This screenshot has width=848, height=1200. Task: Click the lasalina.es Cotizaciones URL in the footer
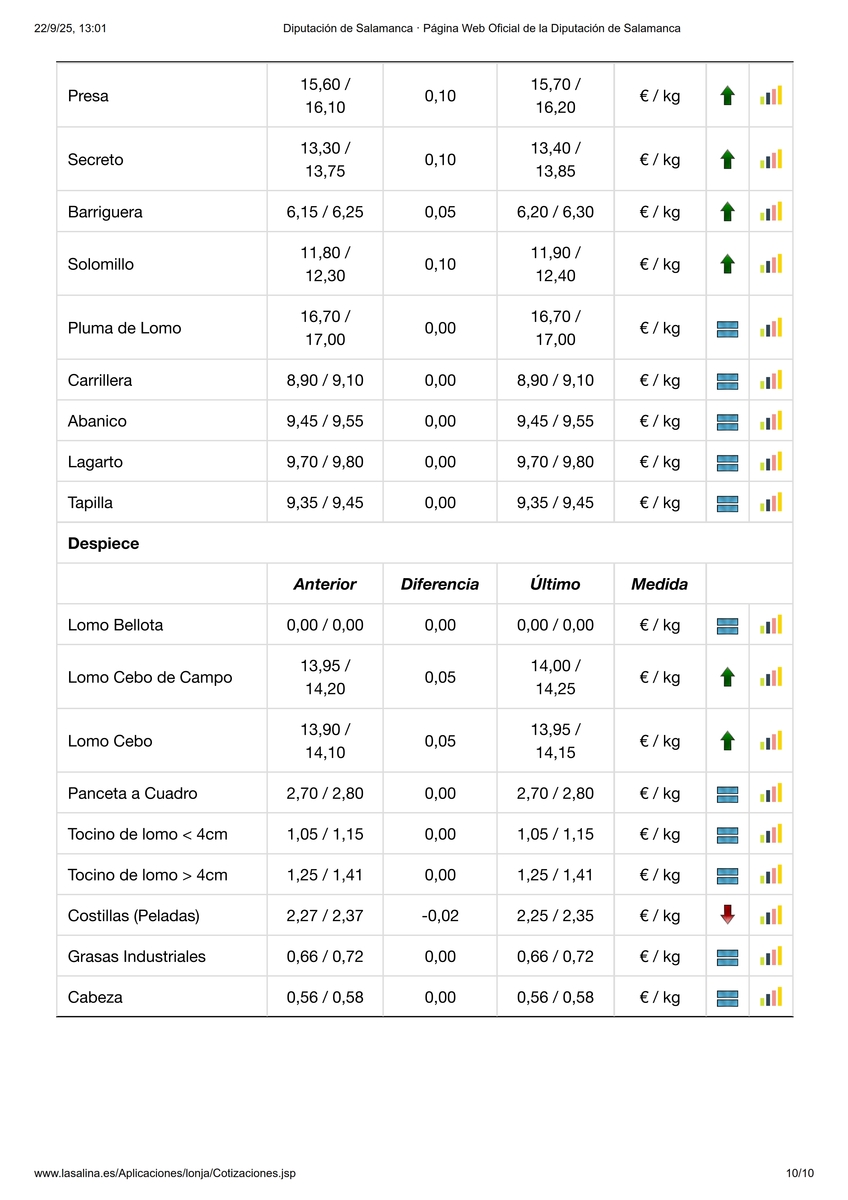tap(165, 1173)
